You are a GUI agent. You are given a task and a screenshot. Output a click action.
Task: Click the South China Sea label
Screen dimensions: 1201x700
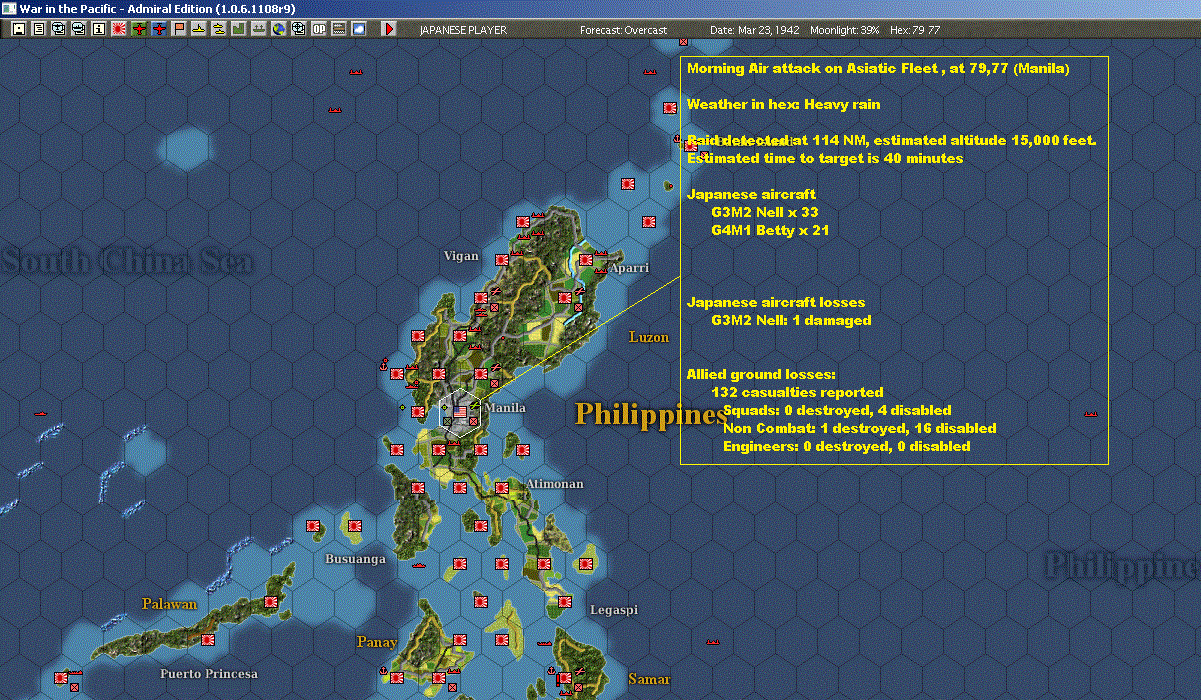pyautogui.click(x=127, y=262)
